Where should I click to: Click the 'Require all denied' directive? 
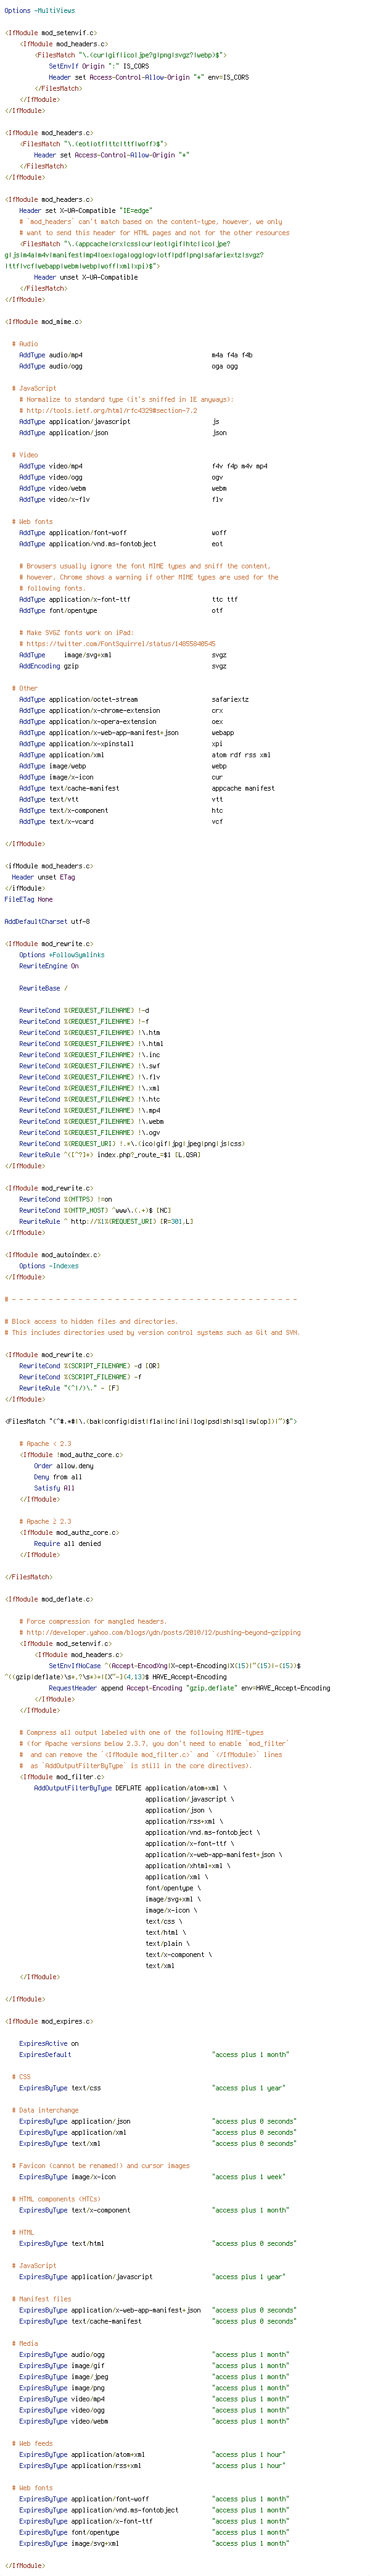68,1543
